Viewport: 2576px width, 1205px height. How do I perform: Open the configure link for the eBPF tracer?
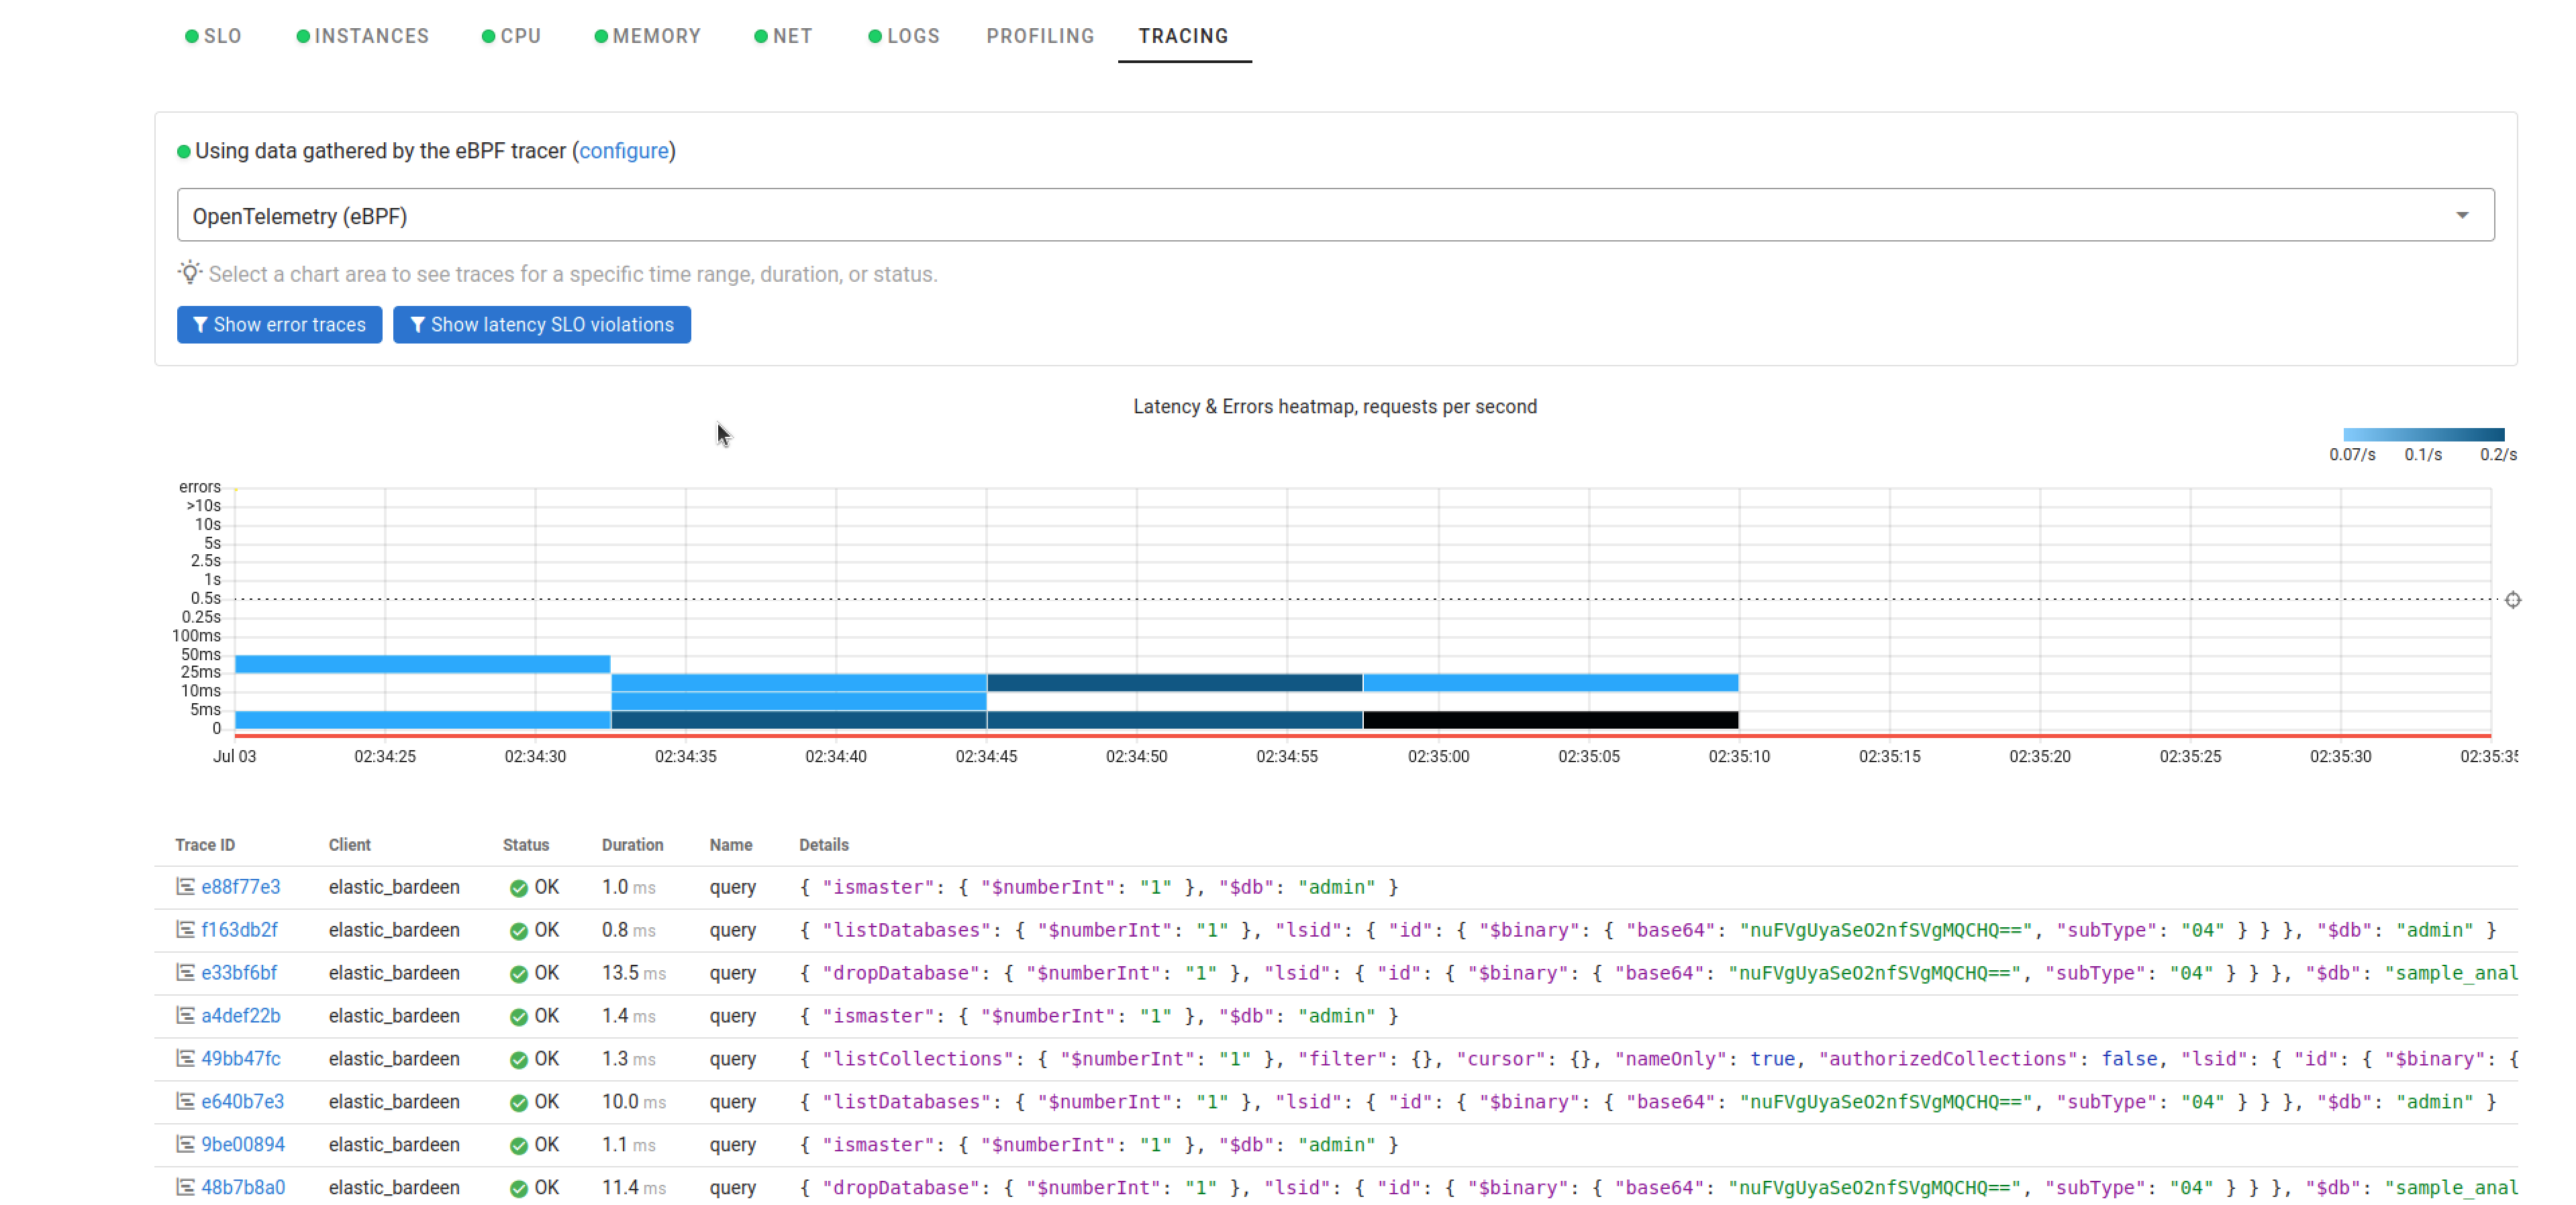[625, 151]
